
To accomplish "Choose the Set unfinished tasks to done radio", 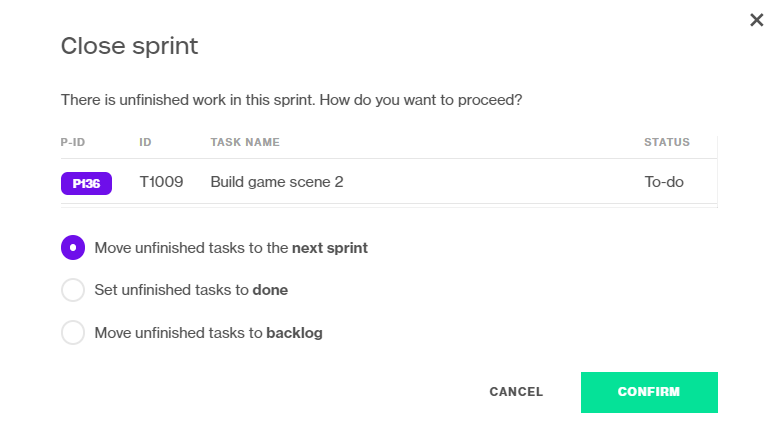I will point(73,290).
